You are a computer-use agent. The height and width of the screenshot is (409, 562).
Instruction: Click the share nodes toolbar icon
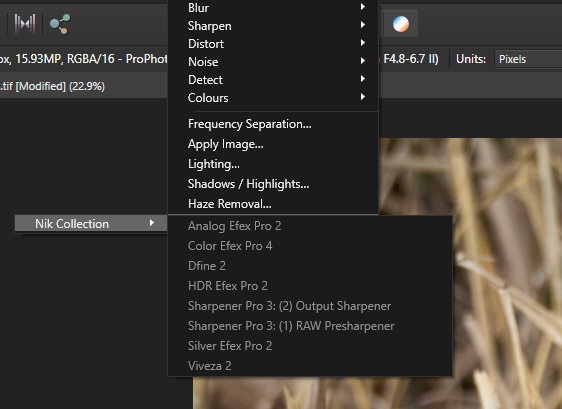[x=60, y=24]
